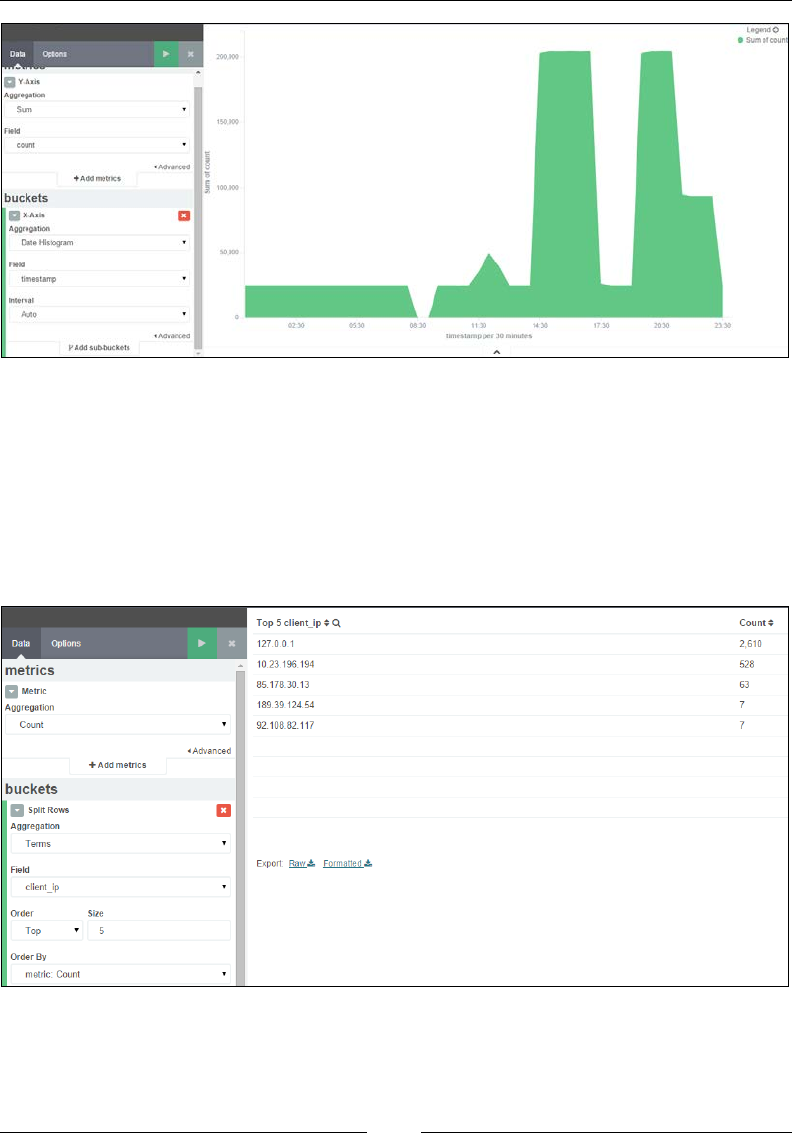Run the area chart with green play button
This screenshot has height=1142, width=792.
click(x=166, y=54)
